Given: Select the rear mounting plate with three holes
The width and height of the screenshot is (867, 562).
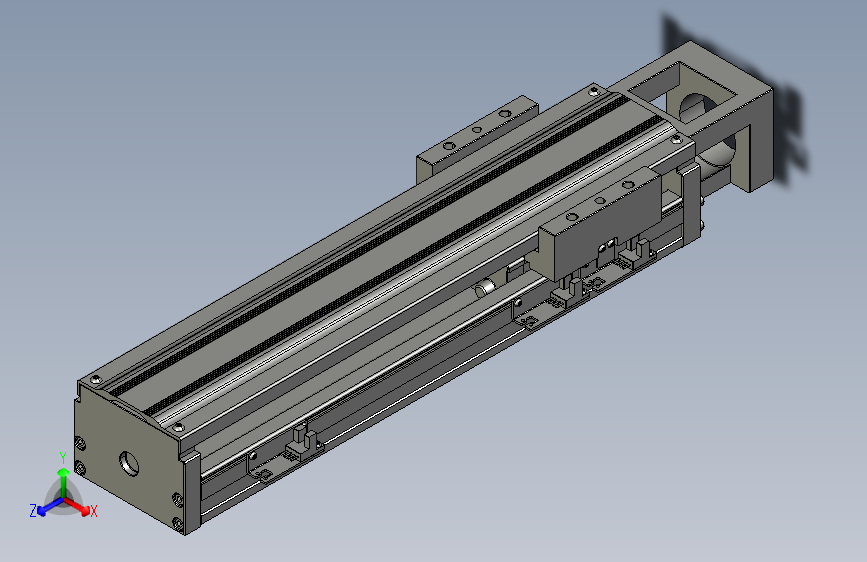Looking at the screenshot, I should (x=476, y=136).
